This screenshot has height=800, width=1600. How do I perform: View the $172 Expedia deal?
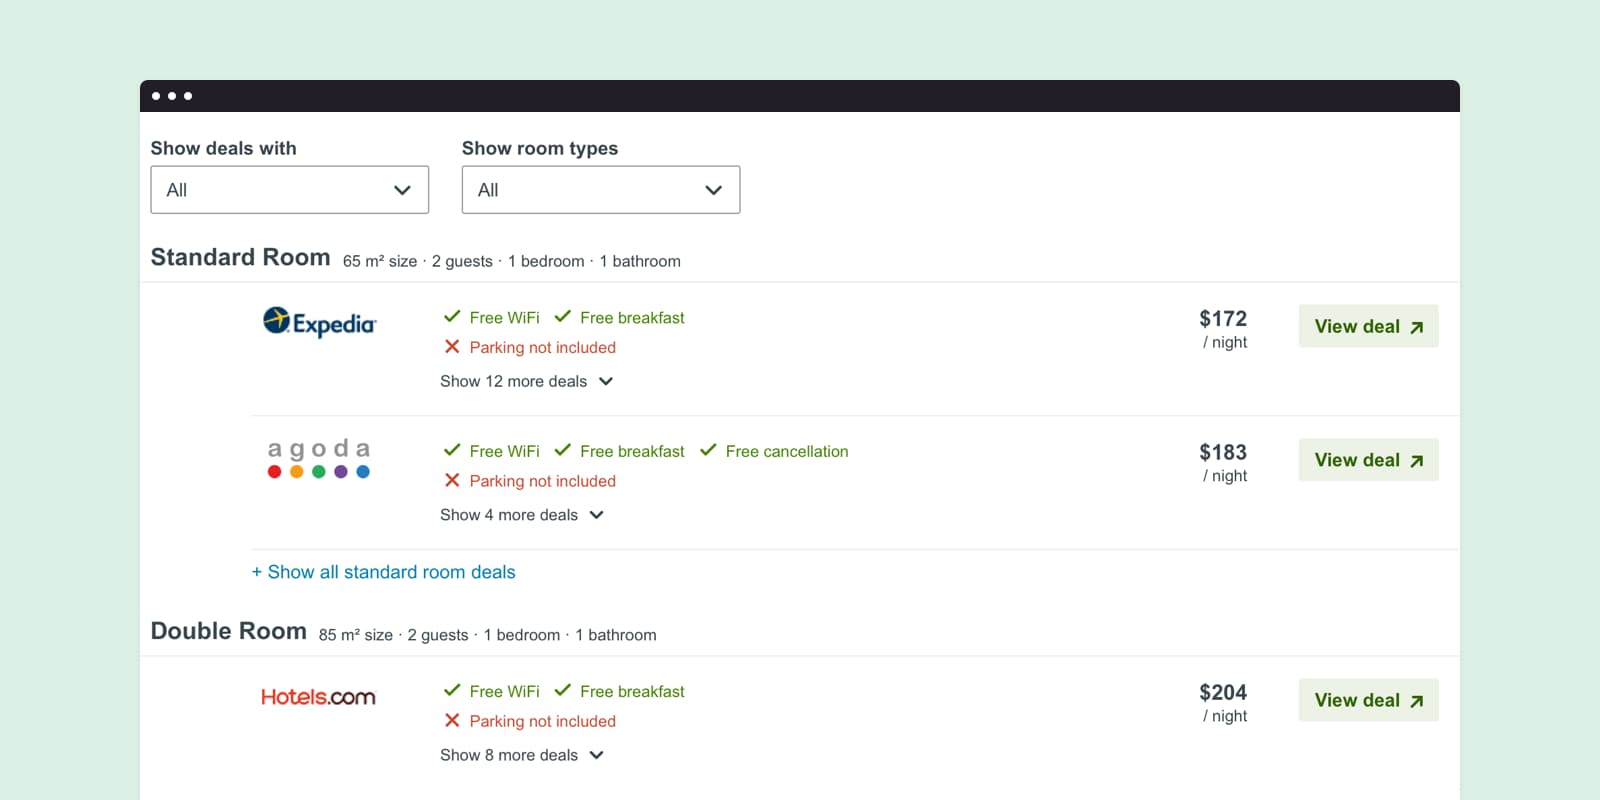pos(1368,326)
